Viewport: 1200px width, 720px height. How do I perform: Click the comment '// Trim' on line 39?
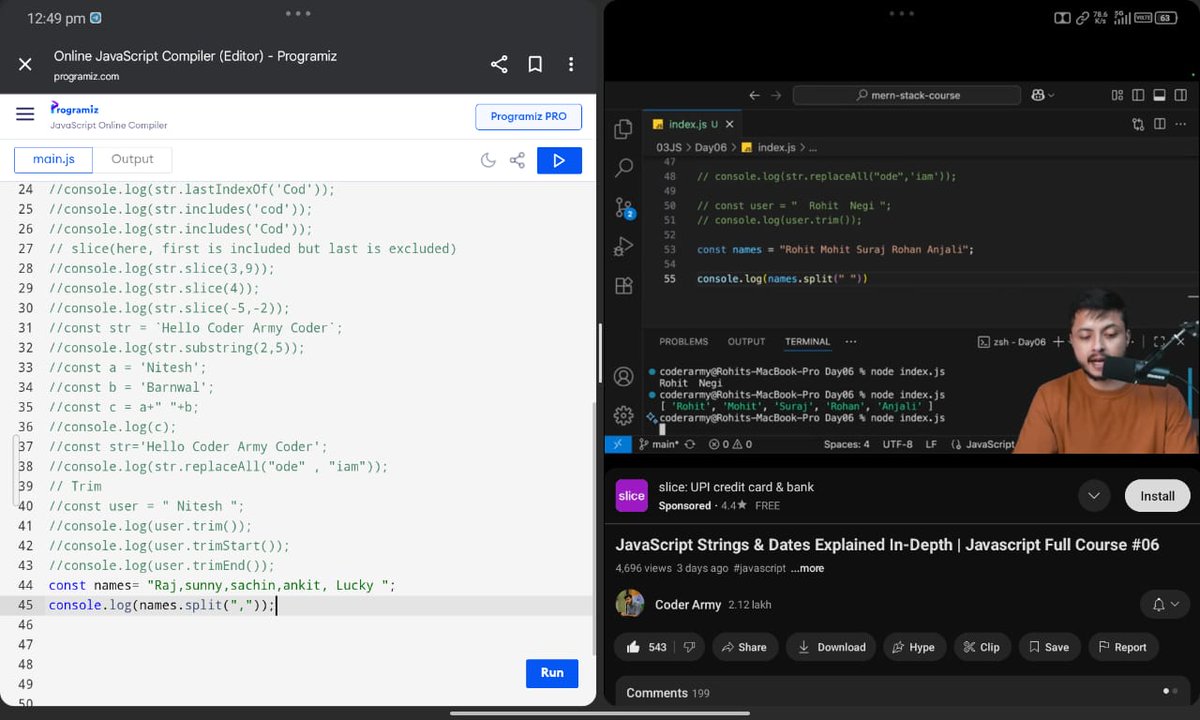pos(75,486)
